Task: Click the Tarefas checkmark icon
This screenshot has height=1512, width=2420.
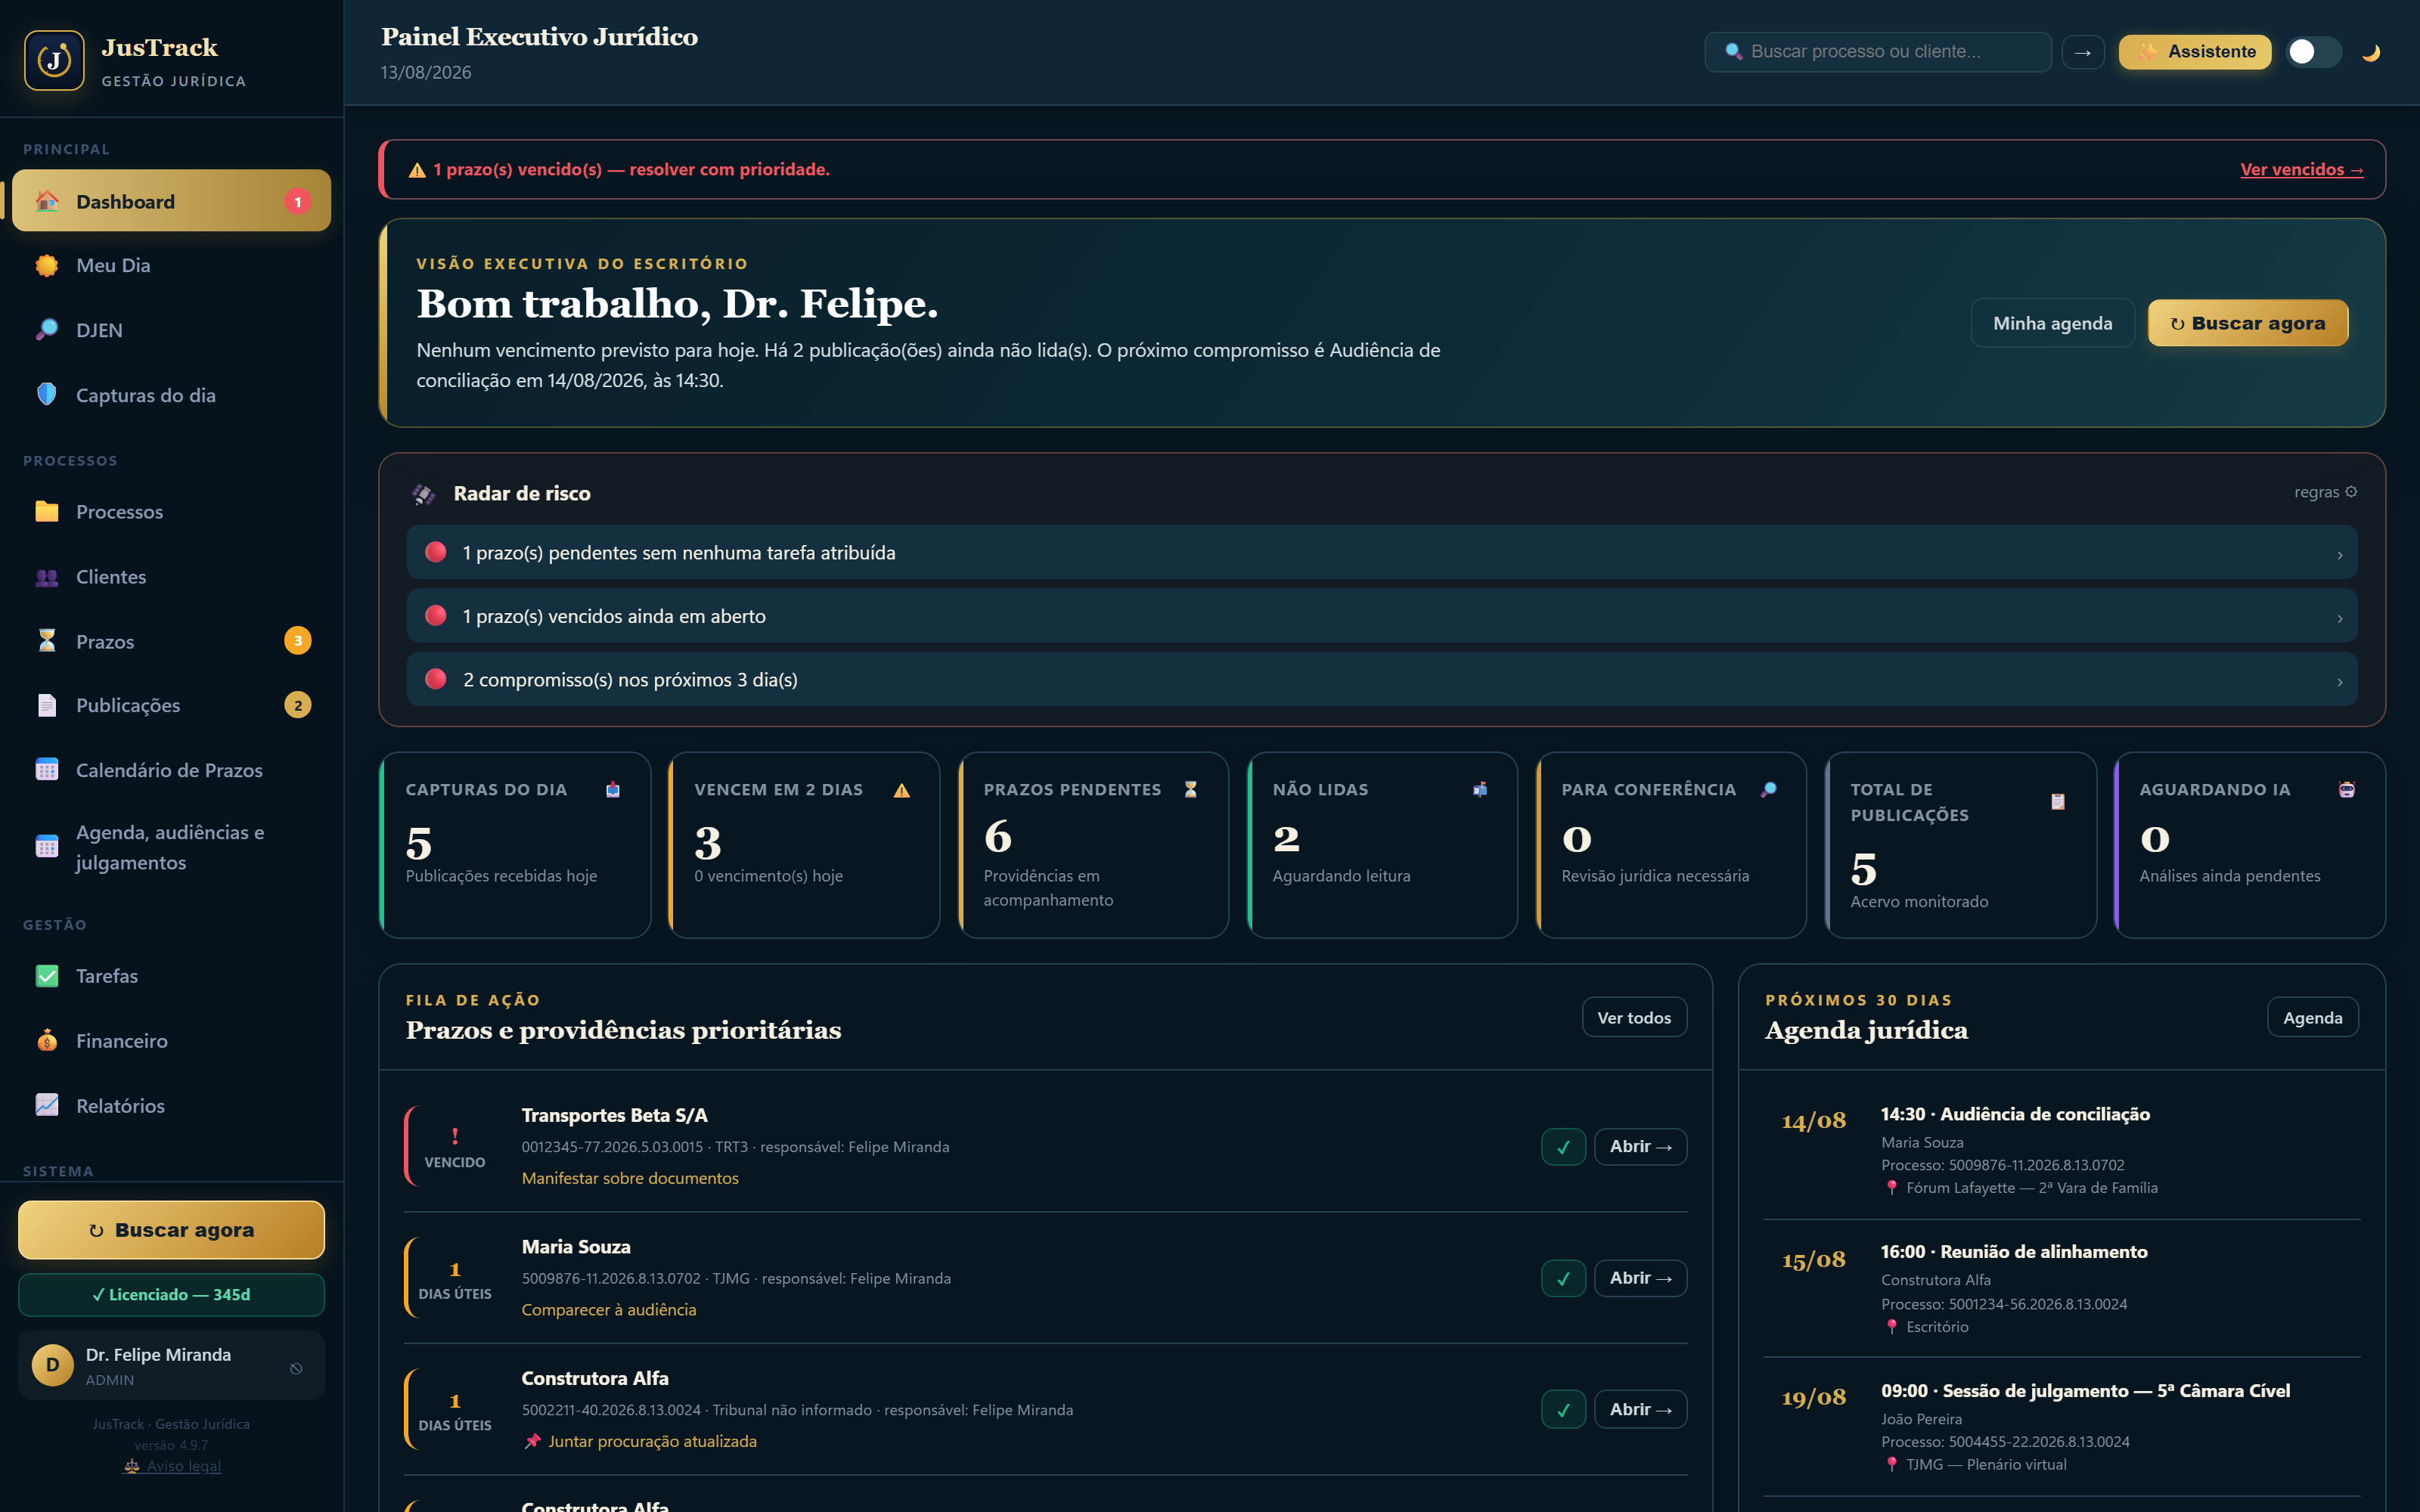Action: pyautogui.click(x=47, y=975)
